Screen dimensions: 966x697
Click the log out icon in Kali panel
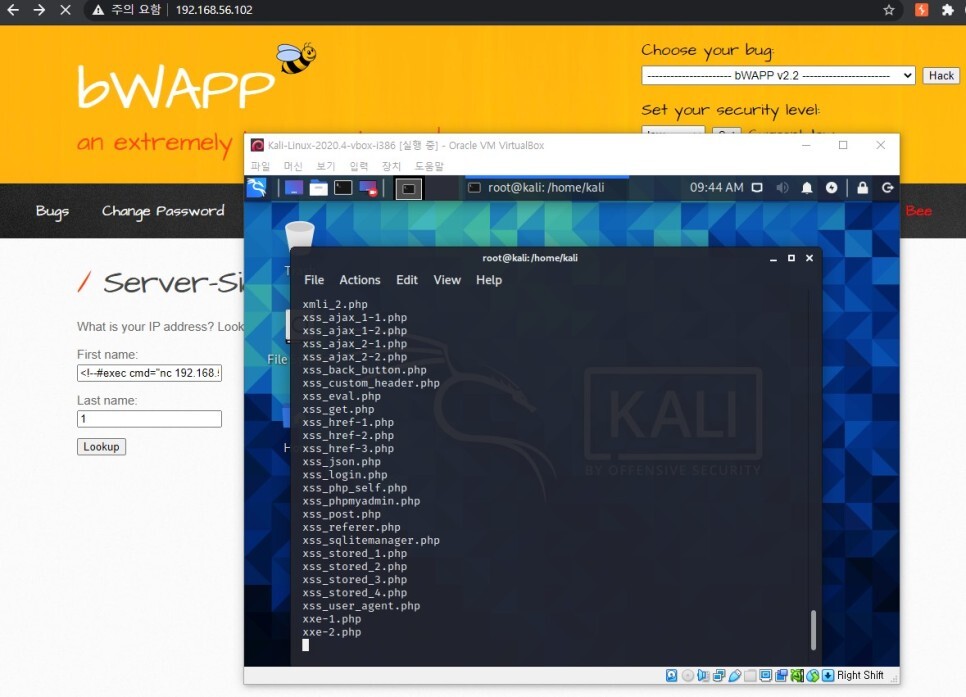pos(888,187)
